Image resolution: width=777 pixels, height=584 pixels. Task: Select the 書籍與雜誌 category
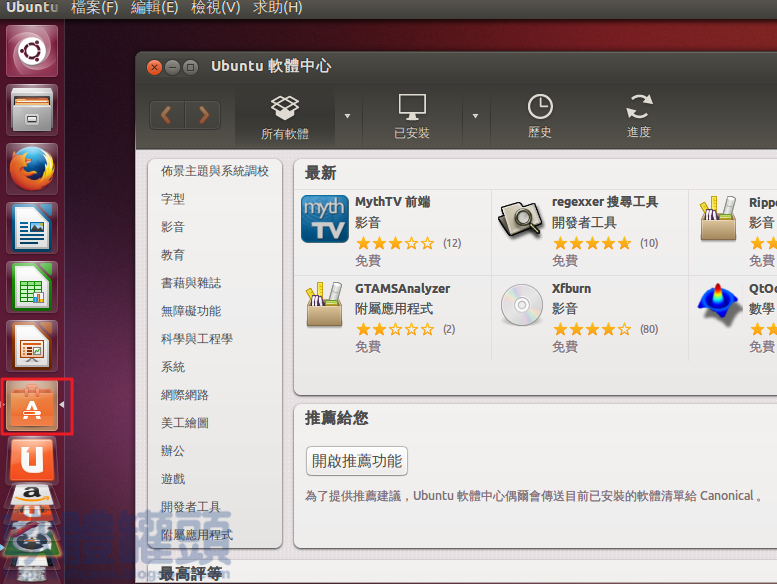tap(191, 283)
